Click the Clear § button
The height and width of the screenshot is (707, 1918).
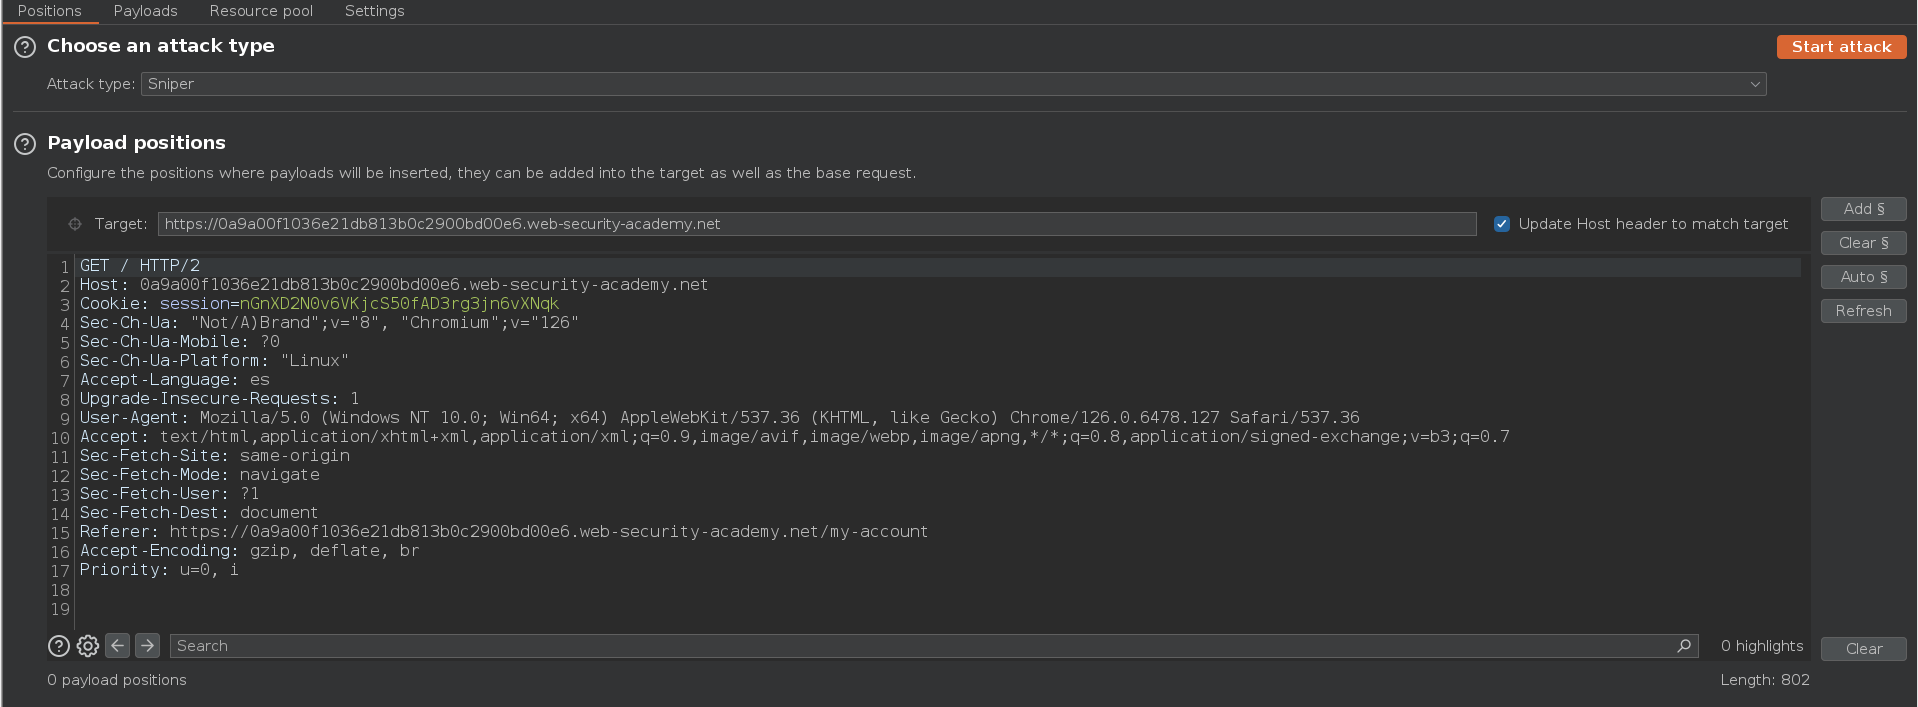pos(1864,243)
